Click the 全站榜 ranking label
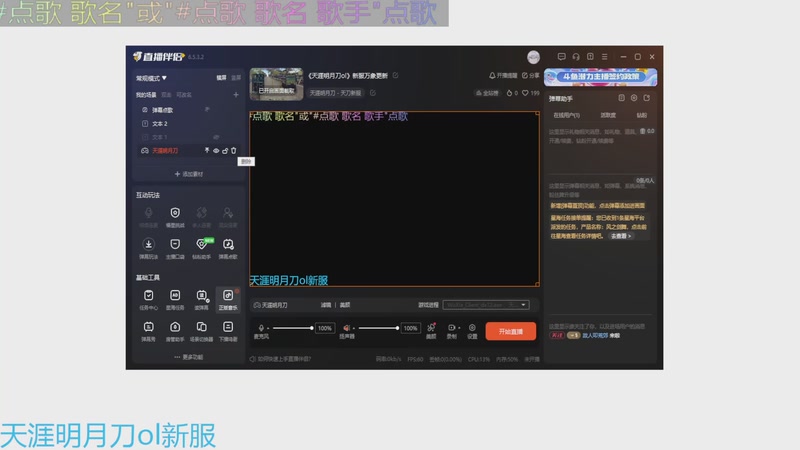This screenshot has width=800, height=450. [487, 93]
